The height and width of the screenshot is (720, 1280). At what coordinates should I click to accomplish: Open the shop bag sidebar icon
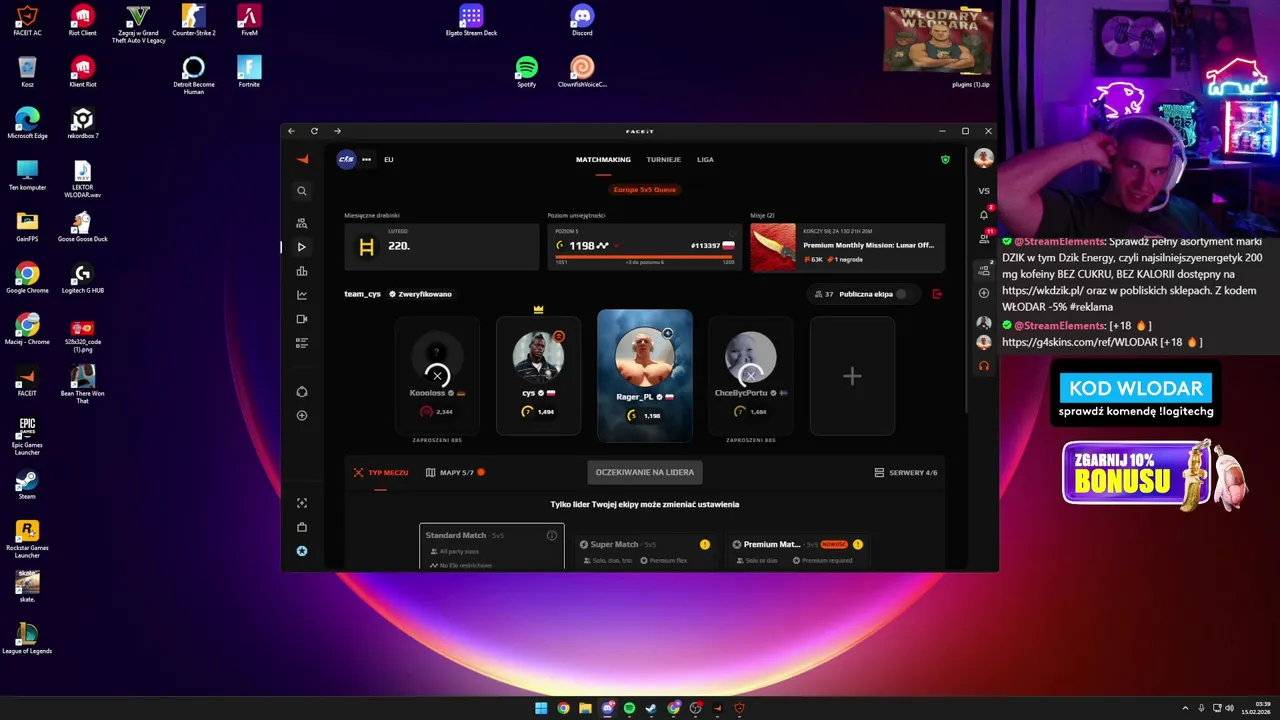point(302,527)
